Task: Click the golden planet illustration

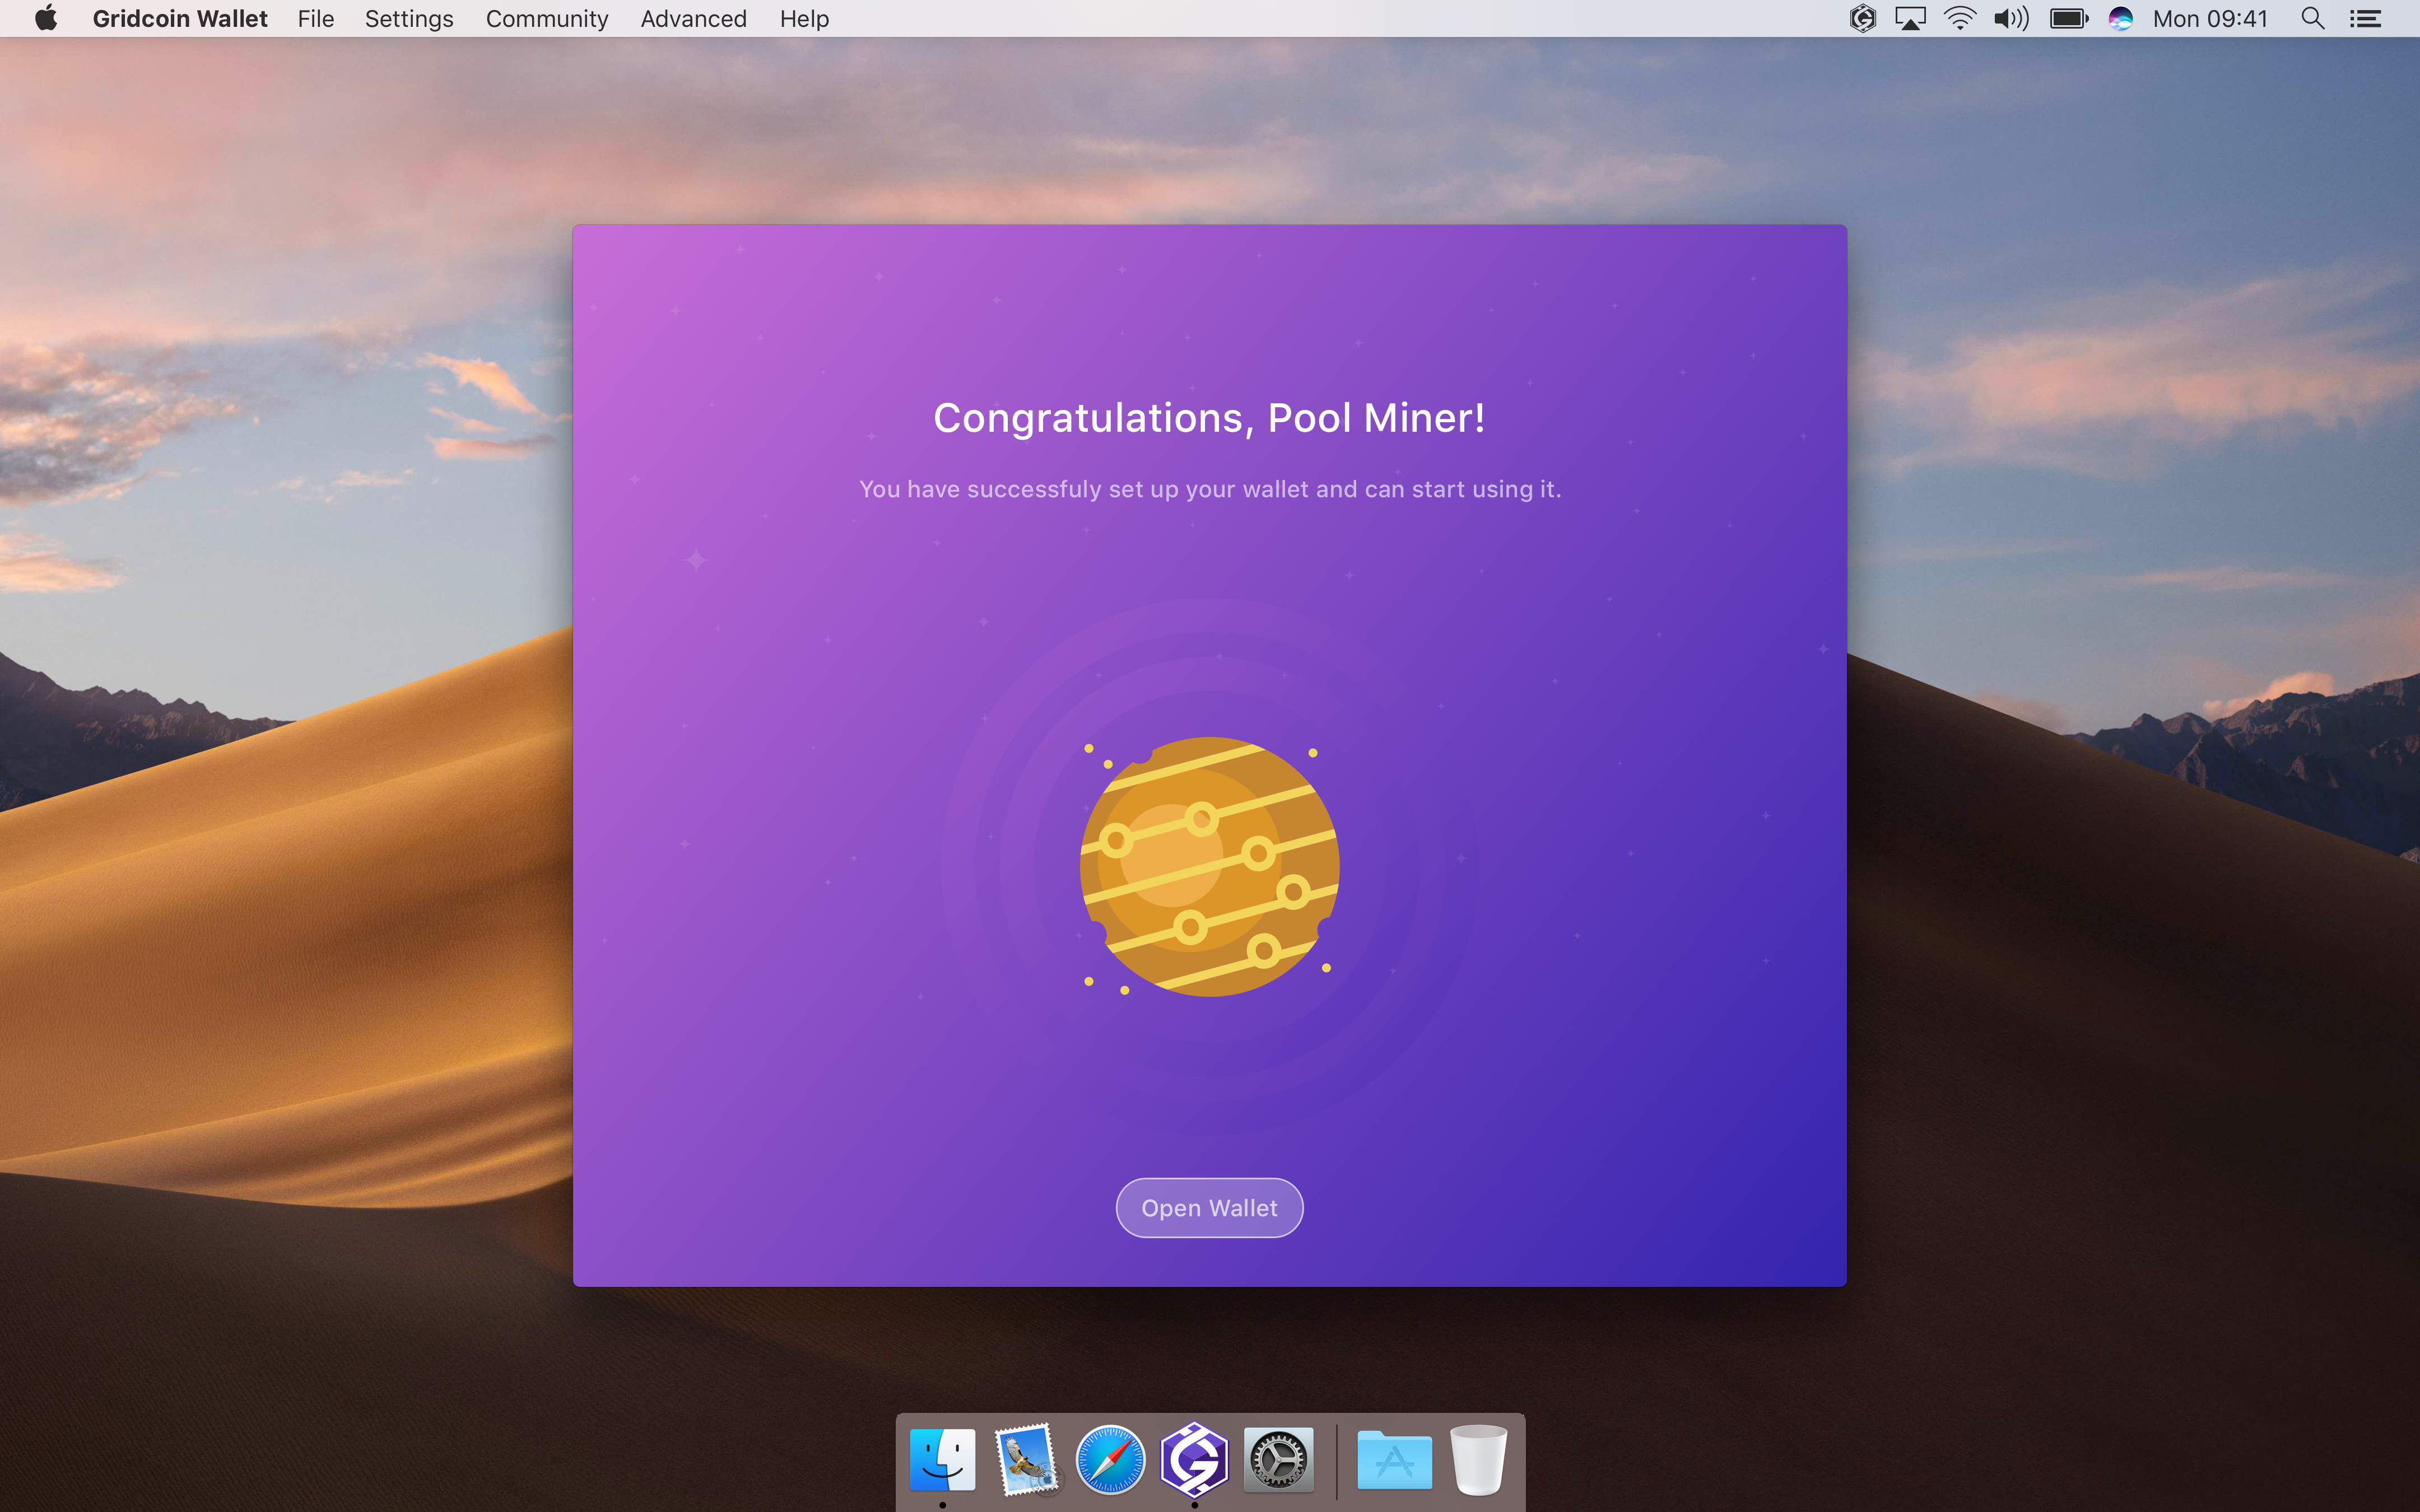Action: 1209,866
